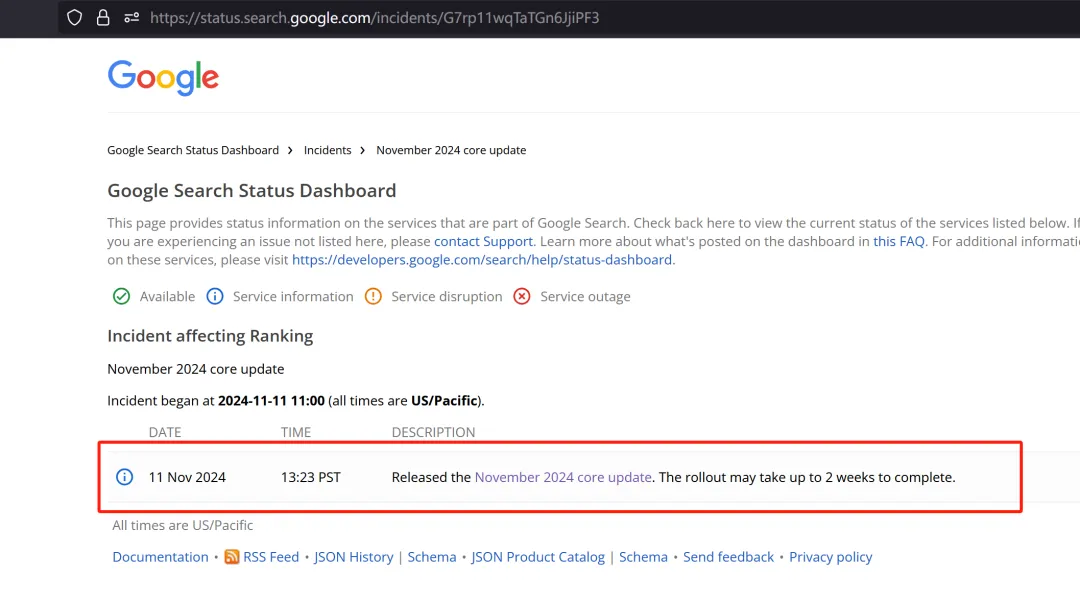Viewport: 1080px width, 601px height.
Task: Click the DATE column header
Action: 165,432
